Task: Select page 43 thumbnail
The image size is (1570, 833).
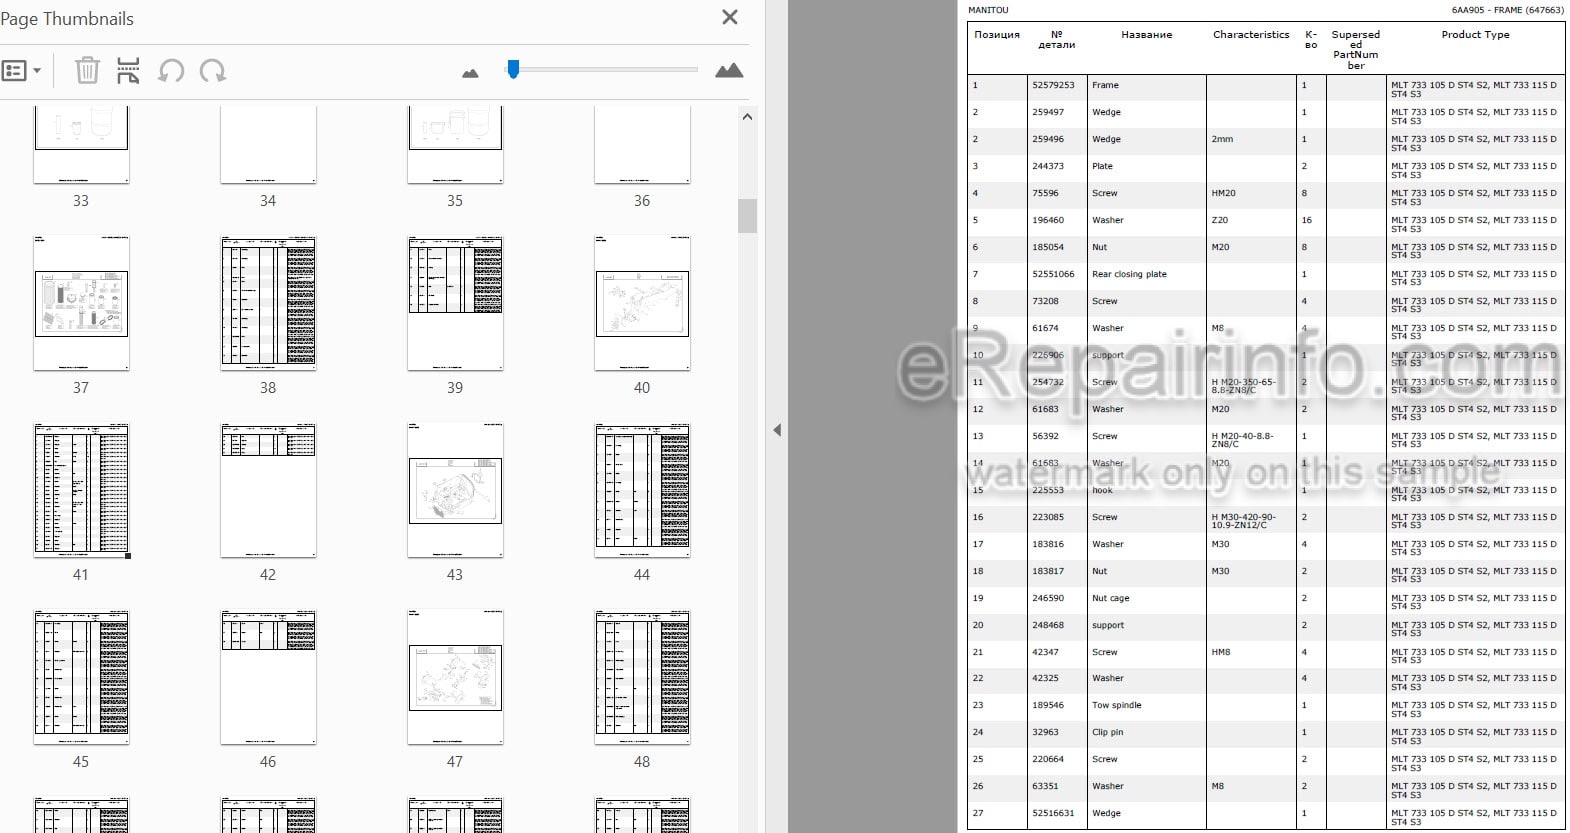Action: 455,490
